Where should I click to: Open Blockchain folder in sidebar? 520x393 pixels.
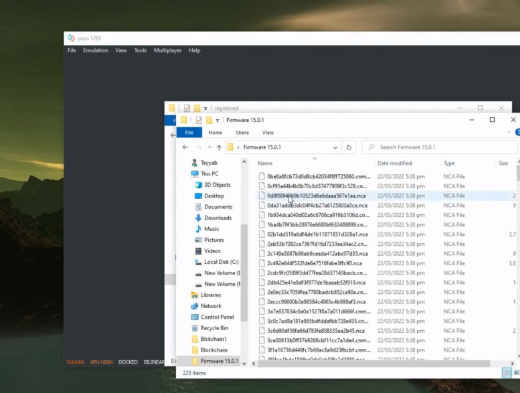pos(214,350)
